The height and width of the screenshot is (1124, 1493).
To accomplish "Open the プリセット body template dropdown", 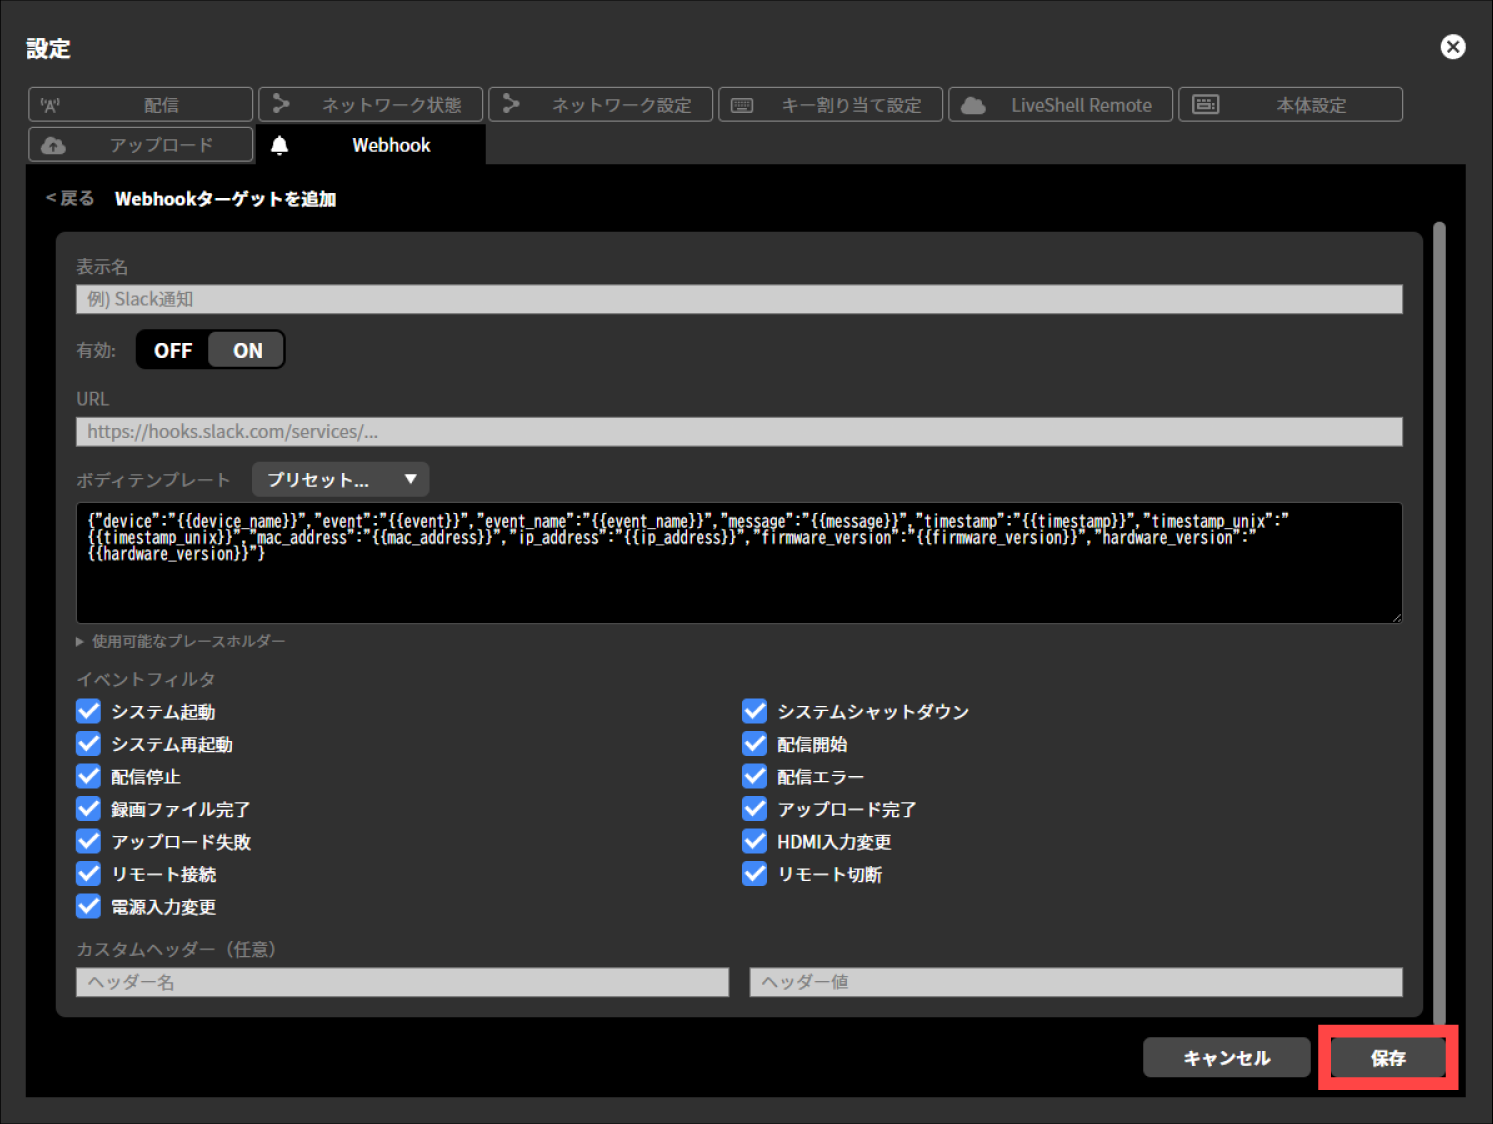I will pos(340,479).
